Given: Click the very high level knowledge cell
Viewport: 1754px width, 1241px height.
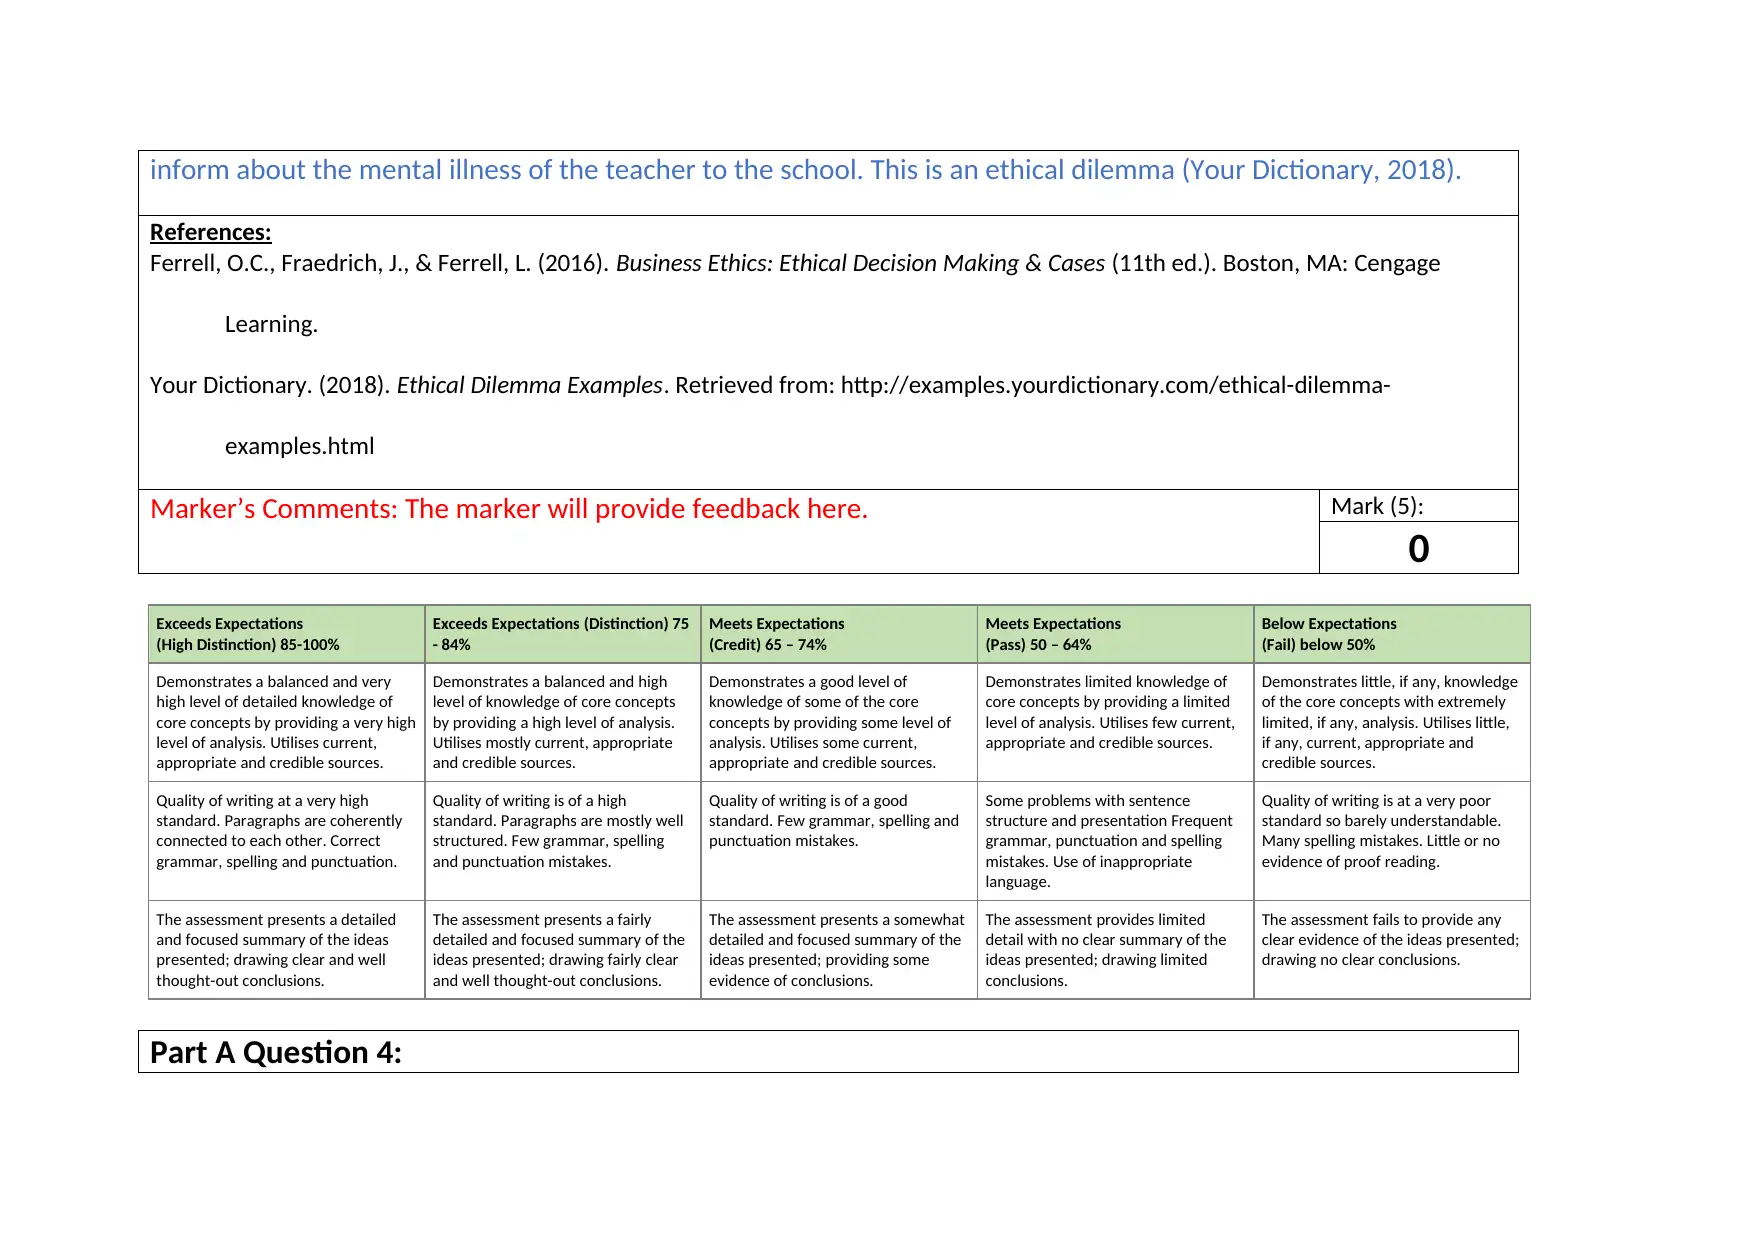Looking at the screenshot, I should (286, 722).
